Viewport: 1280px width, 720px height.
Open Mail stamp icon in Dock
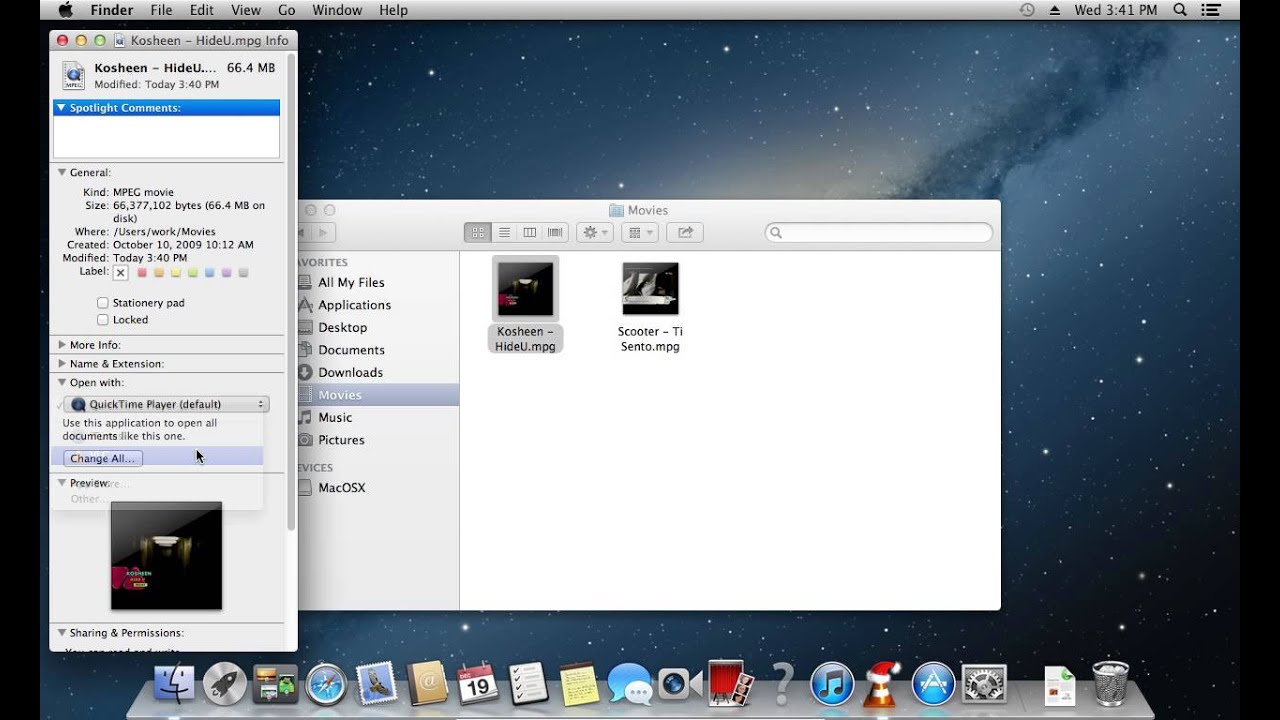point(377,684)
